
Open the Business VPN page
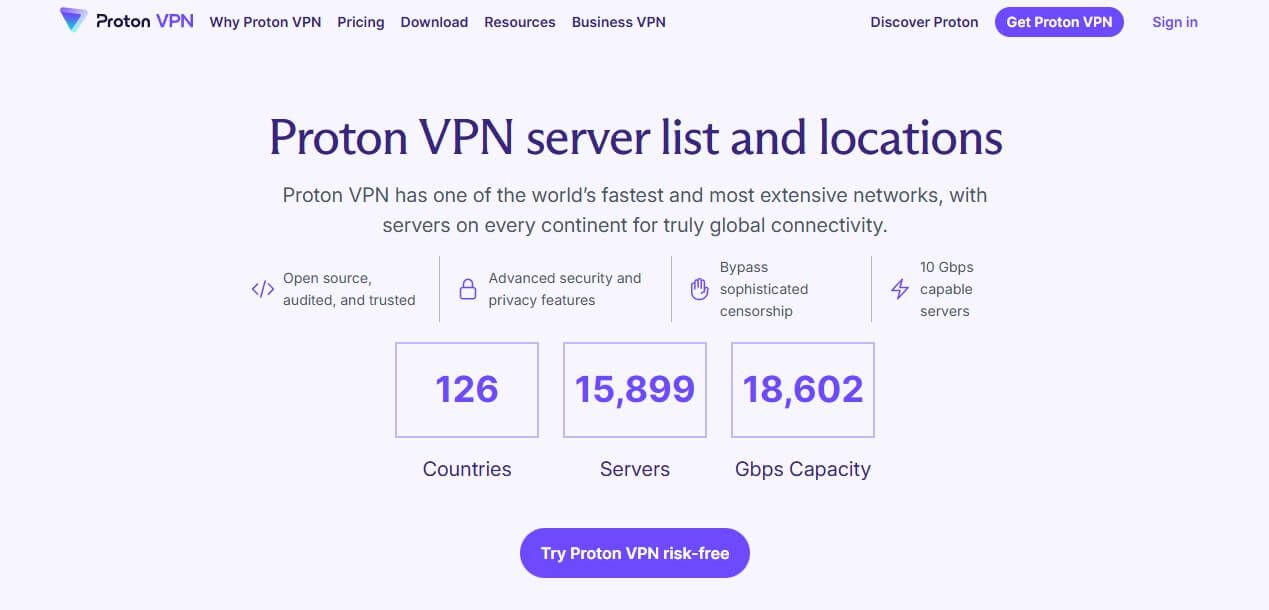[x=618, y=22]
